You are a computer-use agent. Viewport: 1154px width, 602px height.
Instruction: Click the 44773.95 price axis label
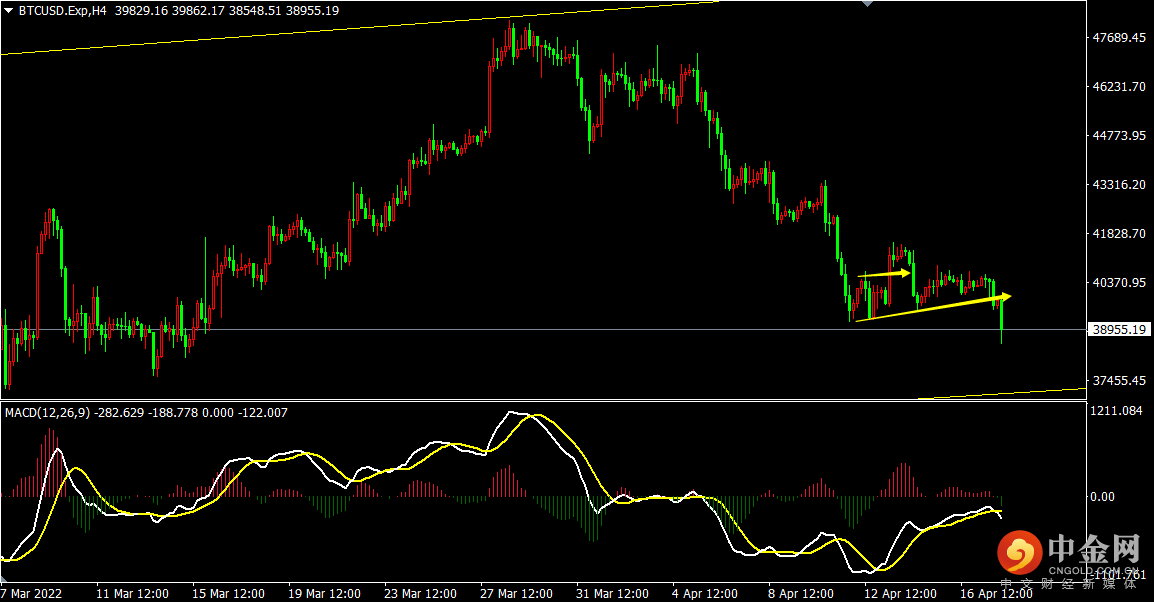click(x=1119, y=135)
